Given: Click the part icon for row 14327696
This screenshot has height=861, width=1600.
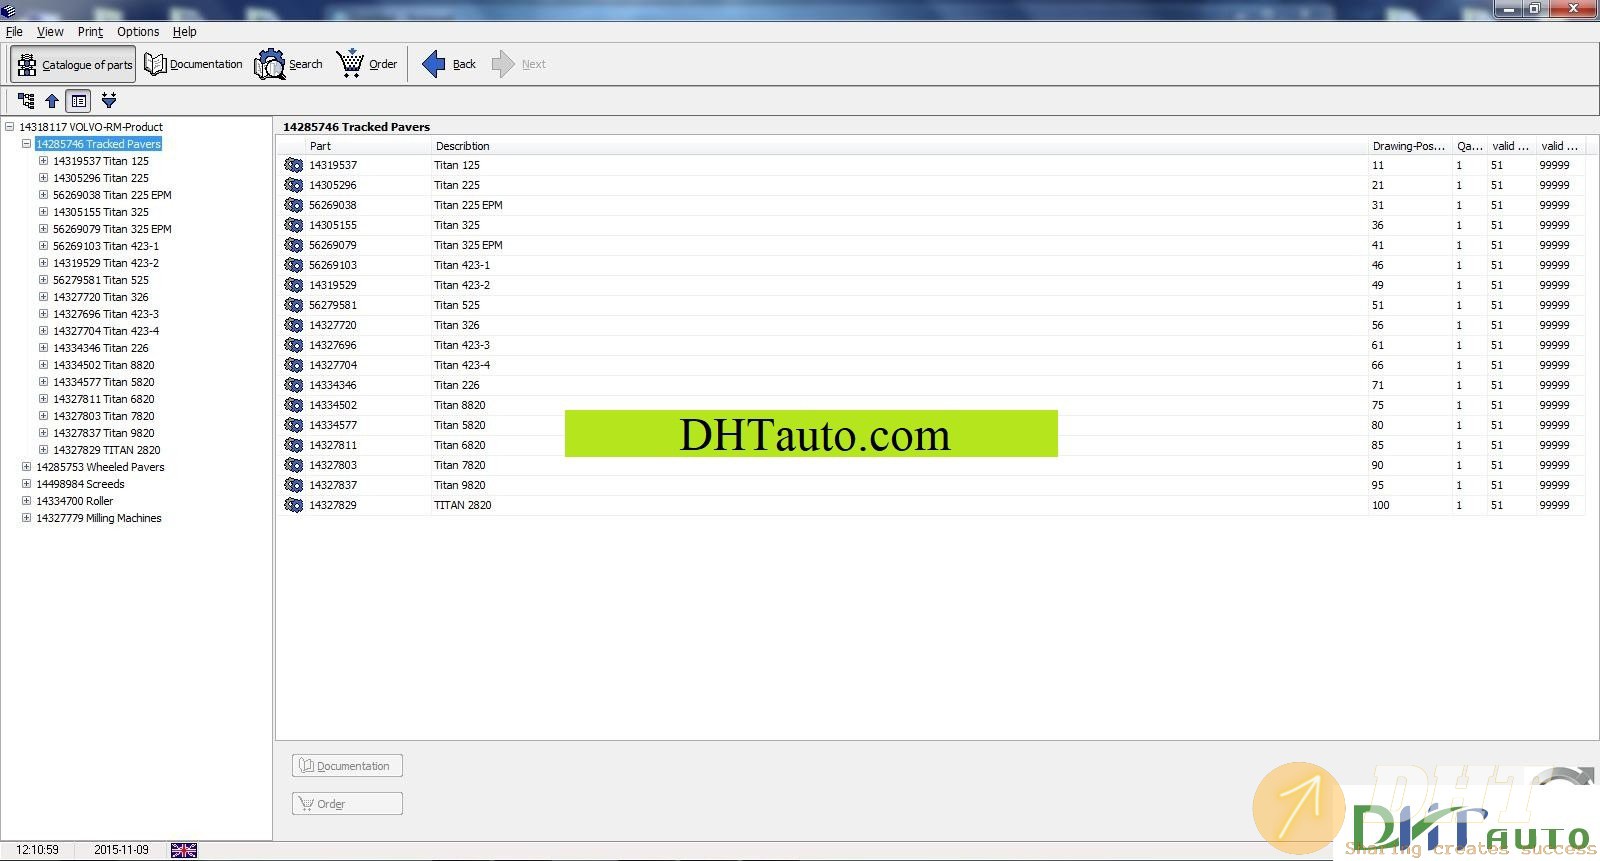Looking at the screenshot, I should (x=294, y=345).
